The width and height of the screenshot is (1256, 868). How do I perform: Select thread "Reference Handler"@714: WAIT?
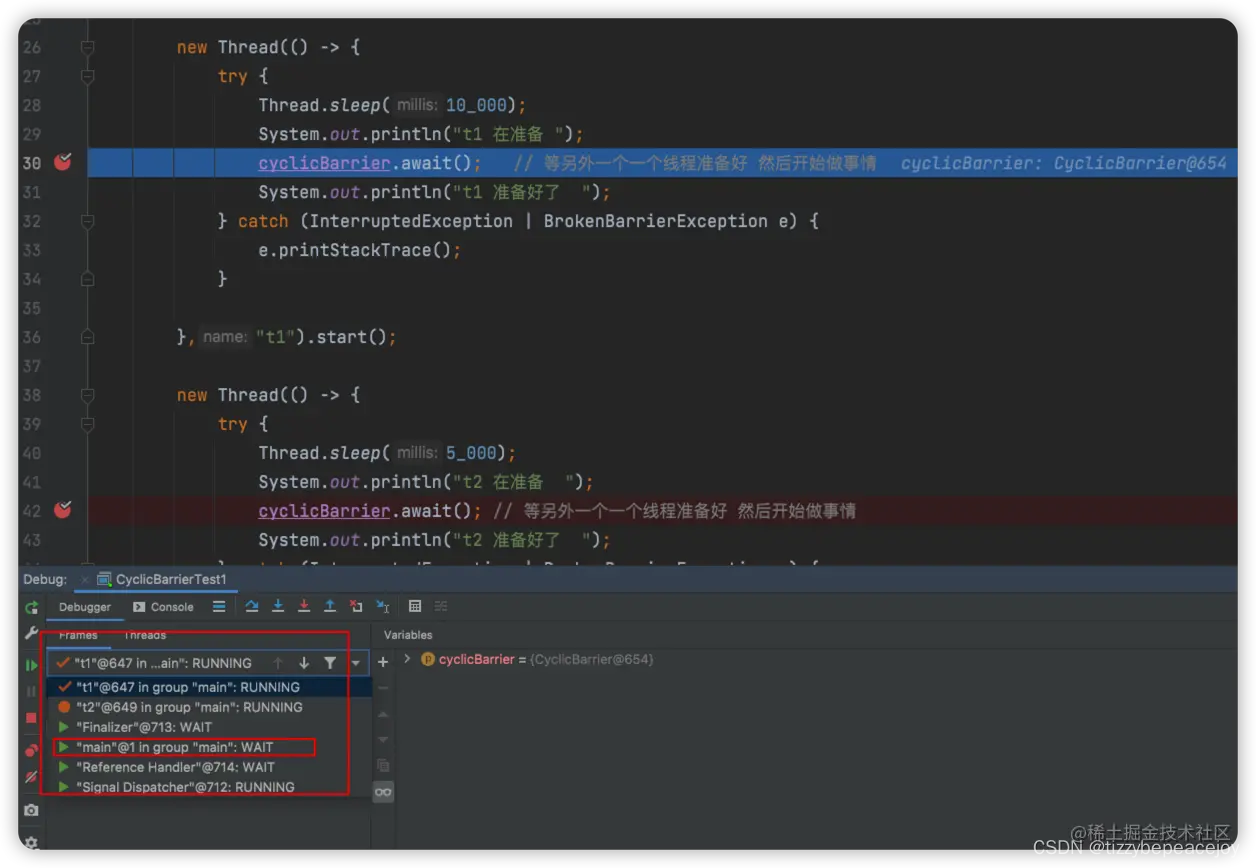click(209, 767)
